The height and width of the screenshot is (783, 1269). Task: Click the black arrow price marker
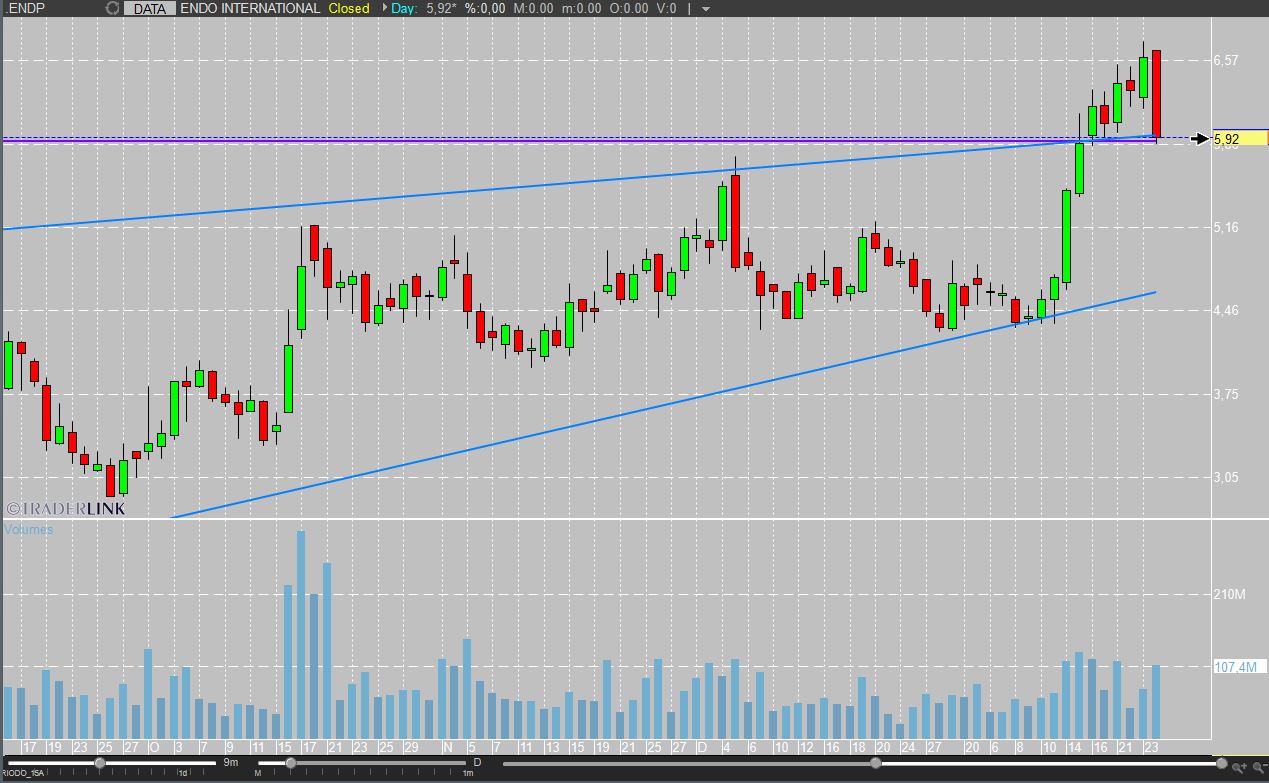1199,139
